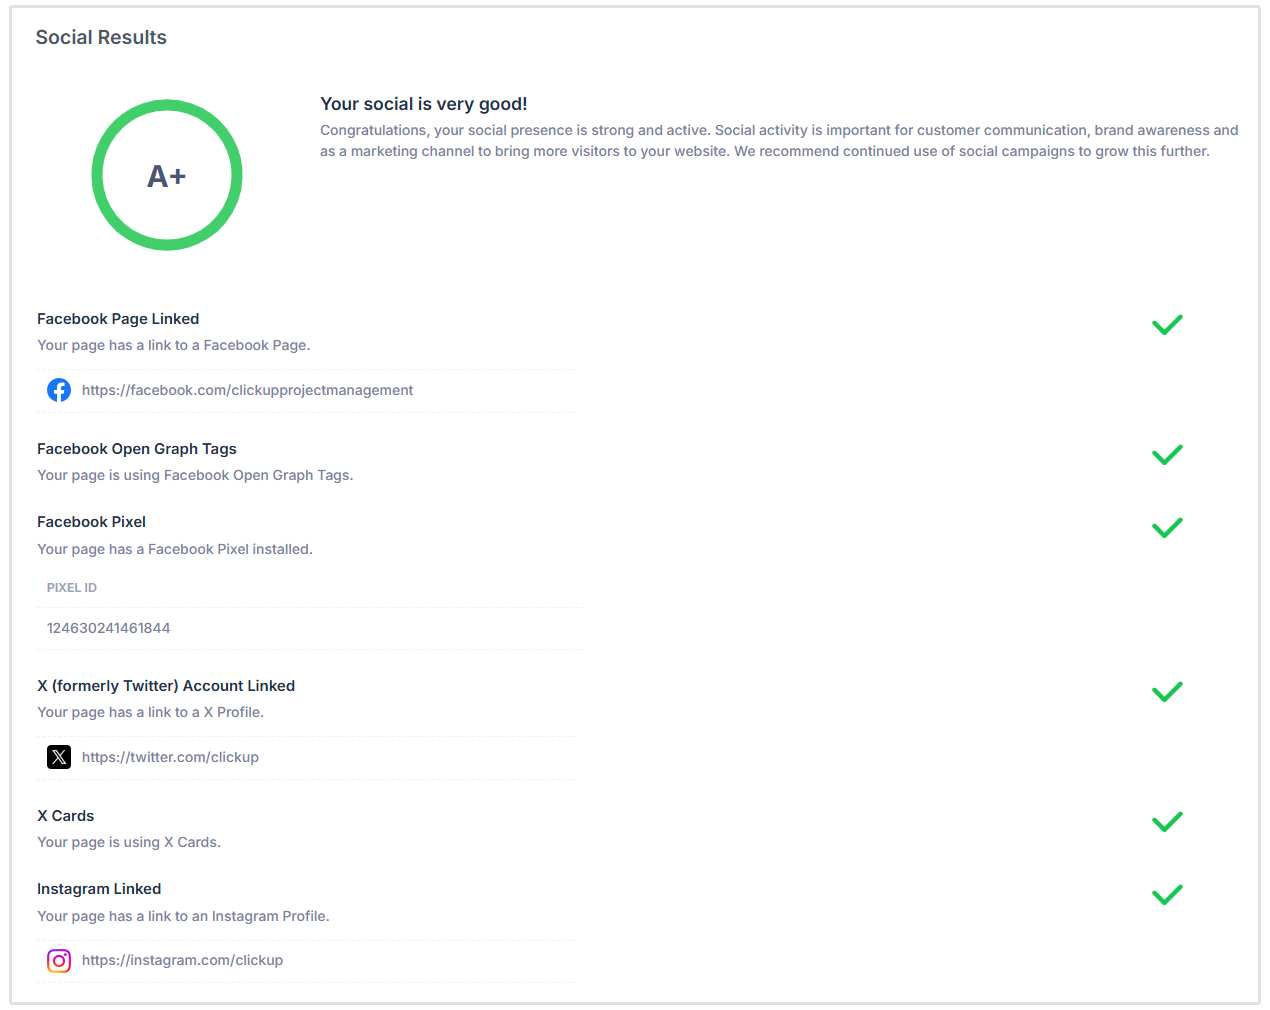Click the checkmark for X Account Linked

click(x=1167, y=691)
